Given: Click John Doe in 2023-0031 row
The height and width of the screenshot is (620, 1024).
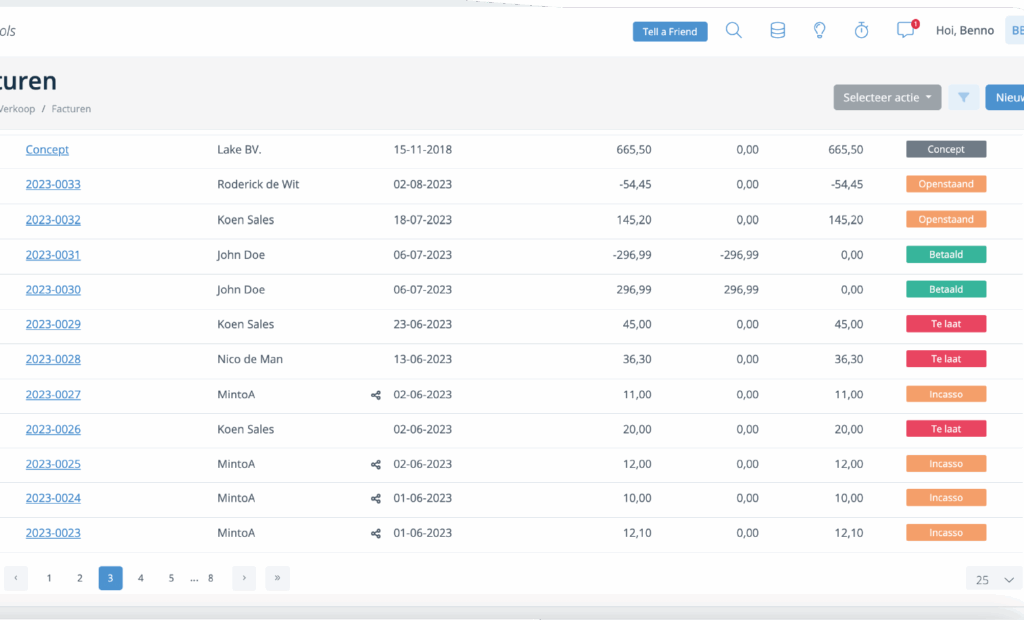Looking at the screenshot, I should pos(241,255).
